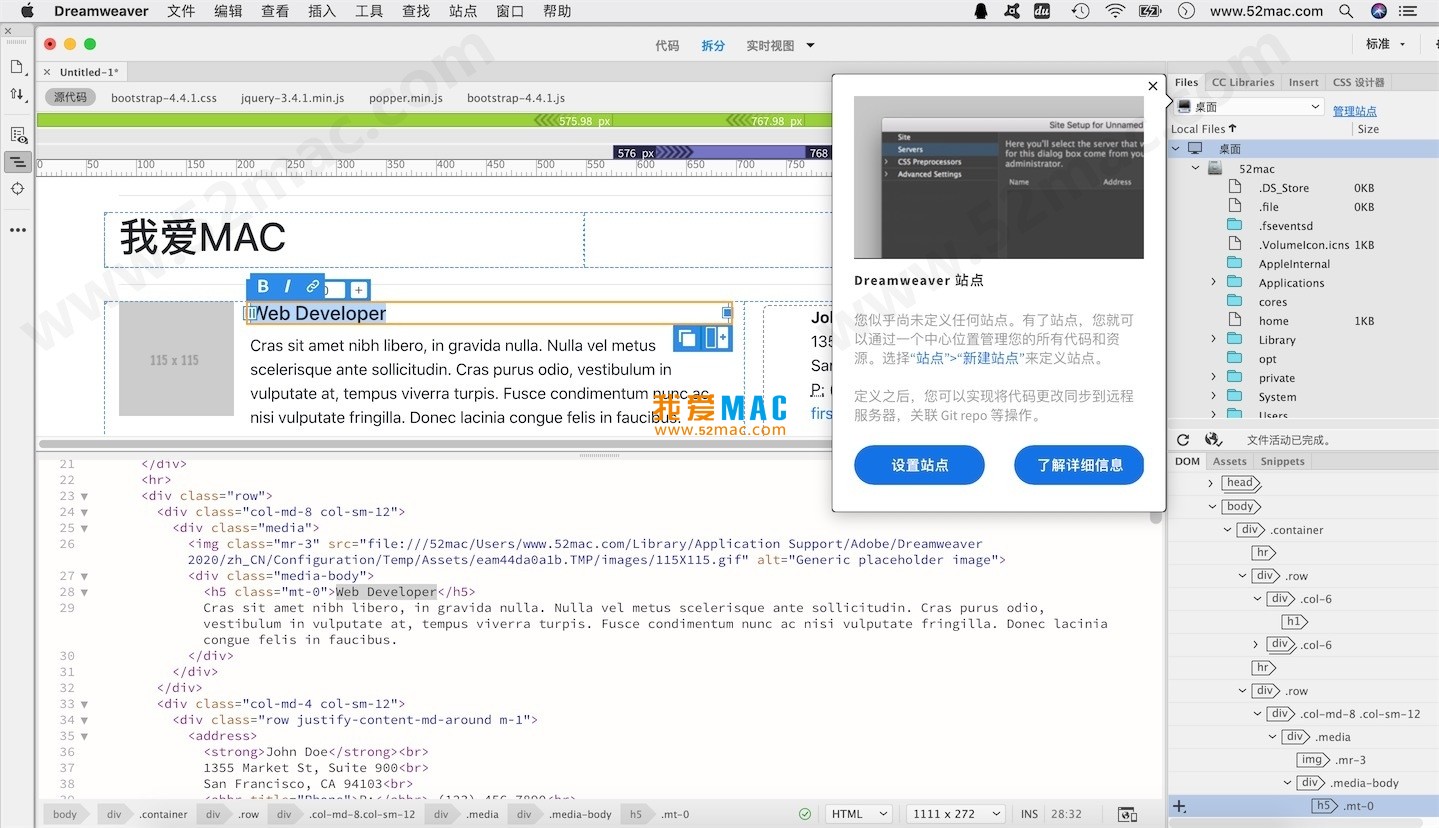1439x828 pixels.
Task: Click the Time Machine clock icon
Action: coord(1080,11)
